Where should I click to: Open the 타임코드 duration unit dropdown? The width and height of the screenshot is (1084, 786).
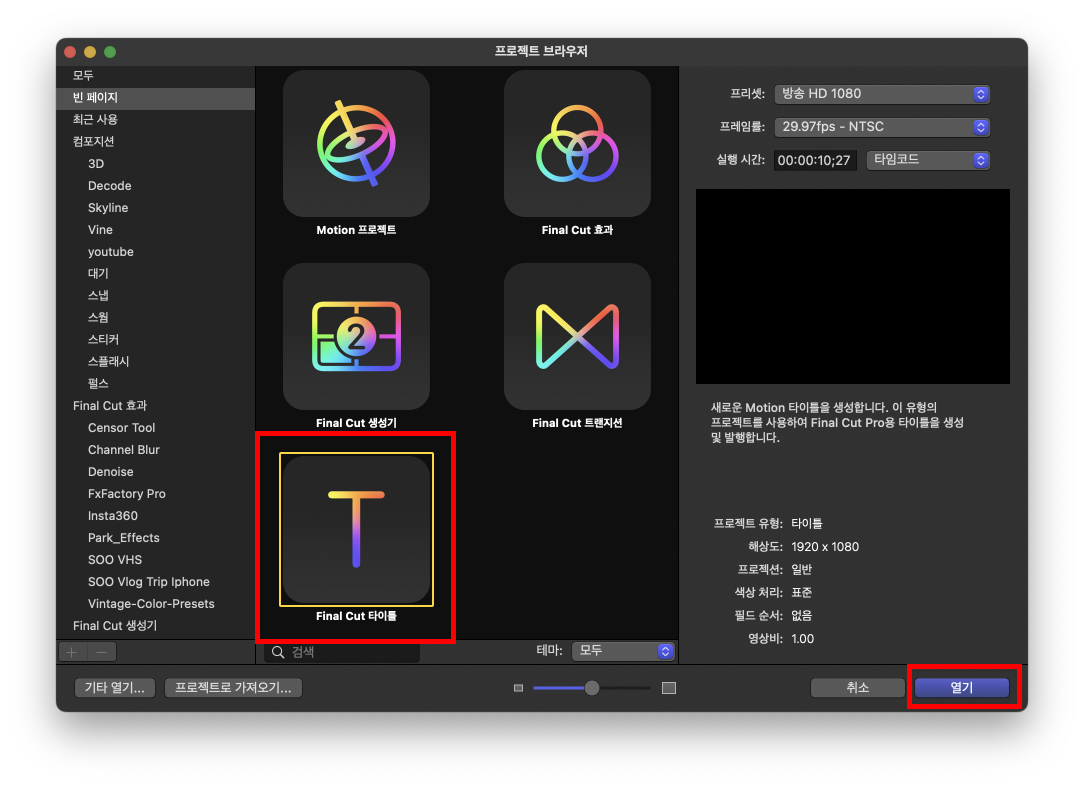coord(928,160)
